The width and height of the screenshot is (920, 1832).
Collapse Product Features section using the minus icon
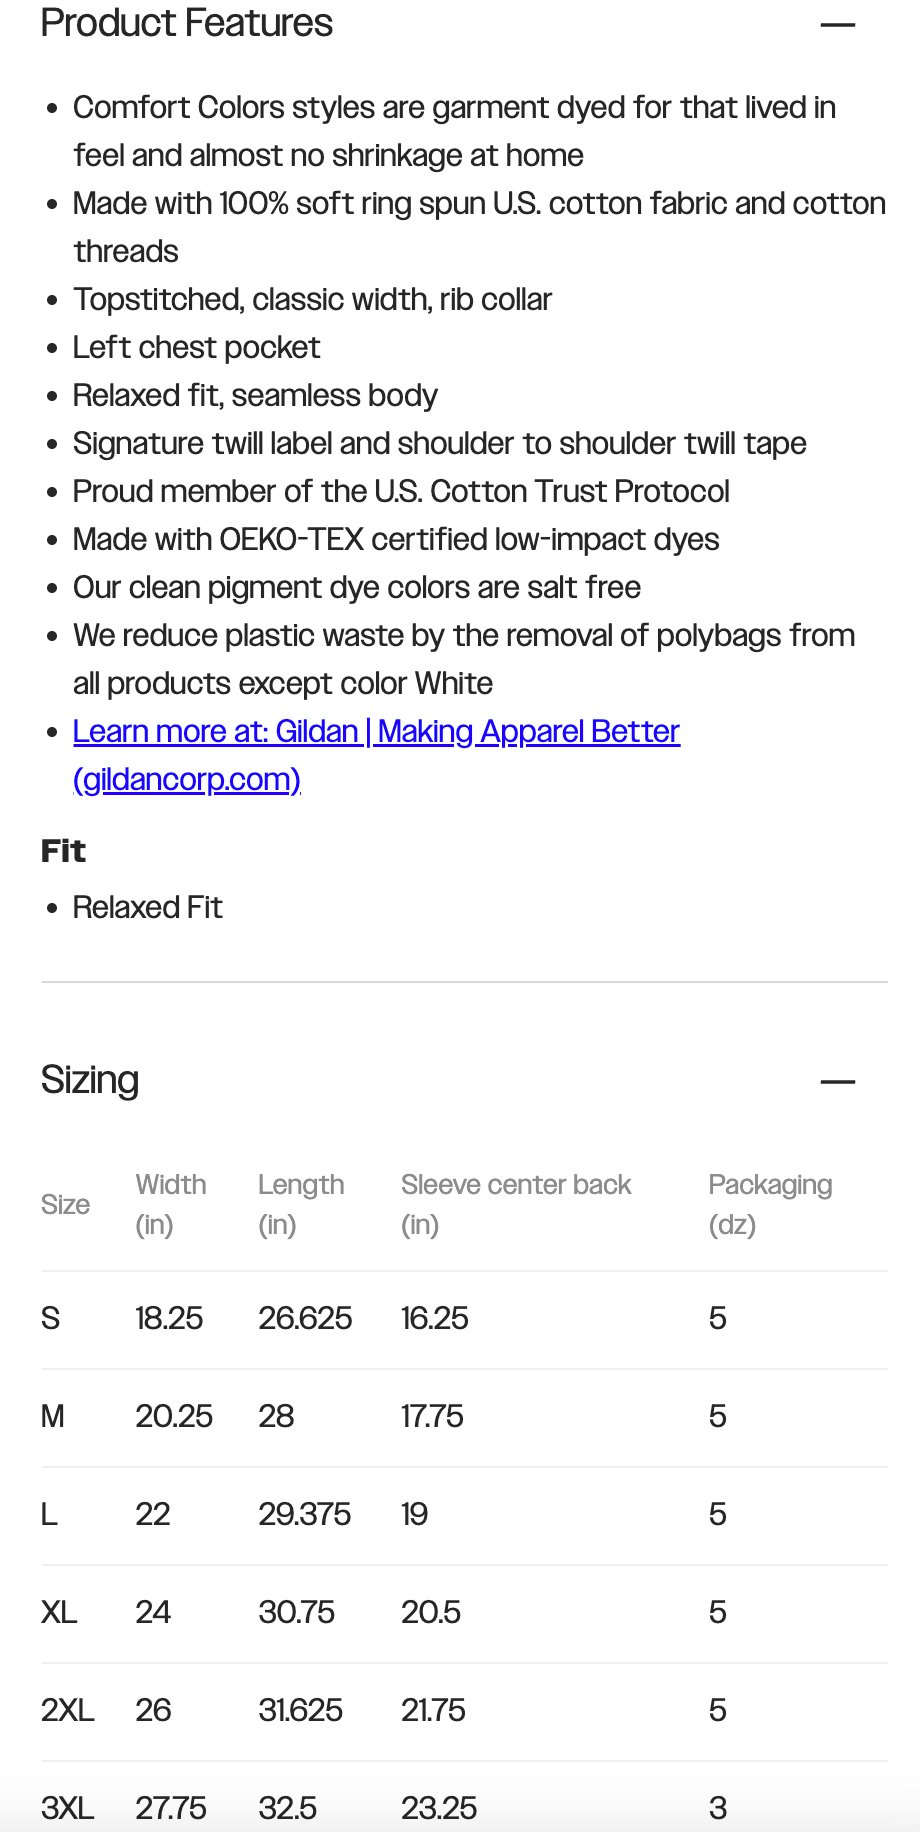click(837, 24)
